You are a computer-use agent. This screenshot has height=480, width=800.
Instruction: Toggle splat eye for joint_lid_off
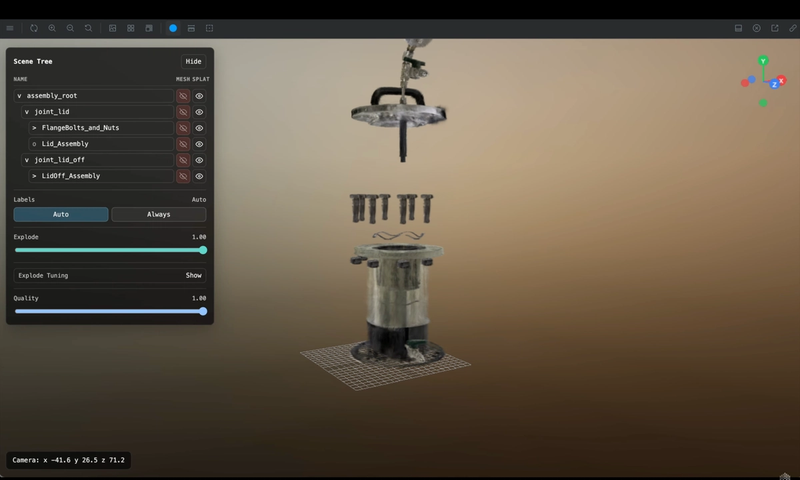(x=199, y=160)
